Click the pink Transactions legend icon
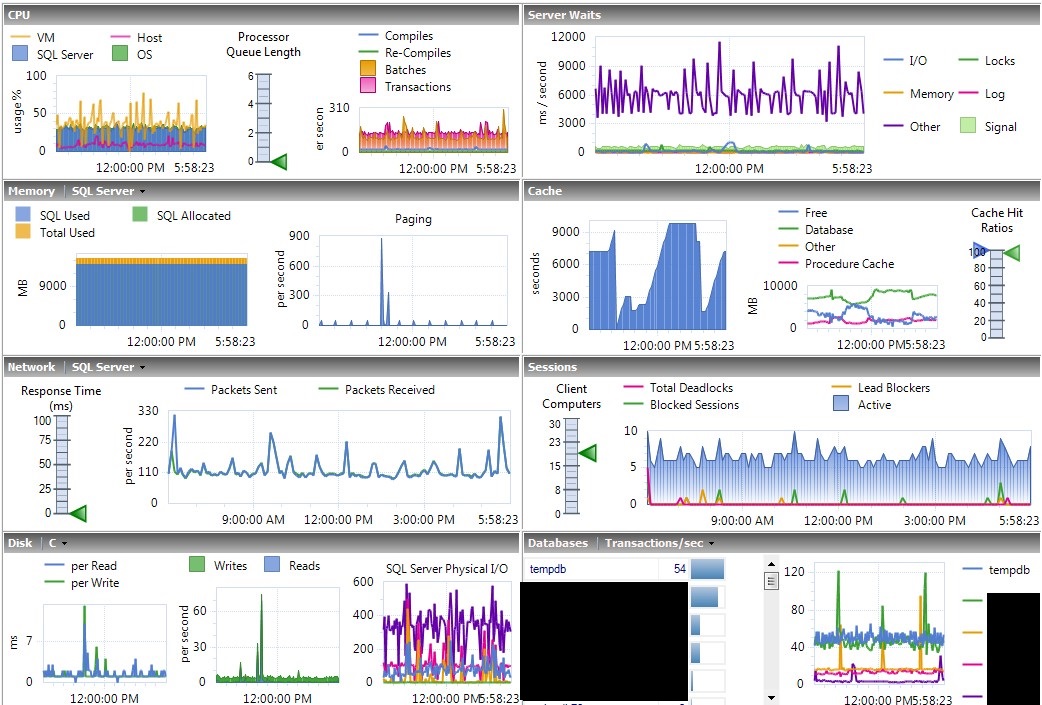Image resolution: width=1042 pixels, height=705 pixels. click(x=367, y=87)
